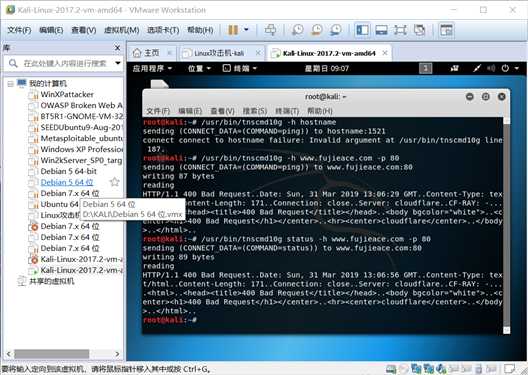This screenshot has width=528, height=375.
Task: Close the library (库) panel
Action: (117, 48)
